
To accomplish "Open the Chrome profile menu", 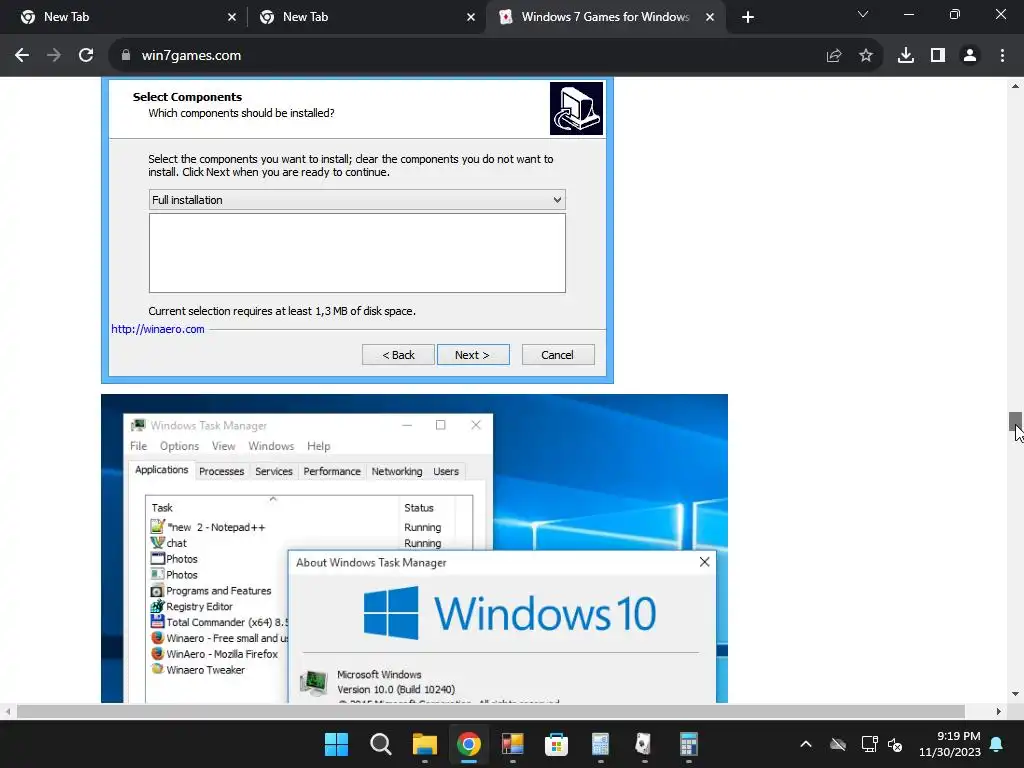I will pos(970,56).
